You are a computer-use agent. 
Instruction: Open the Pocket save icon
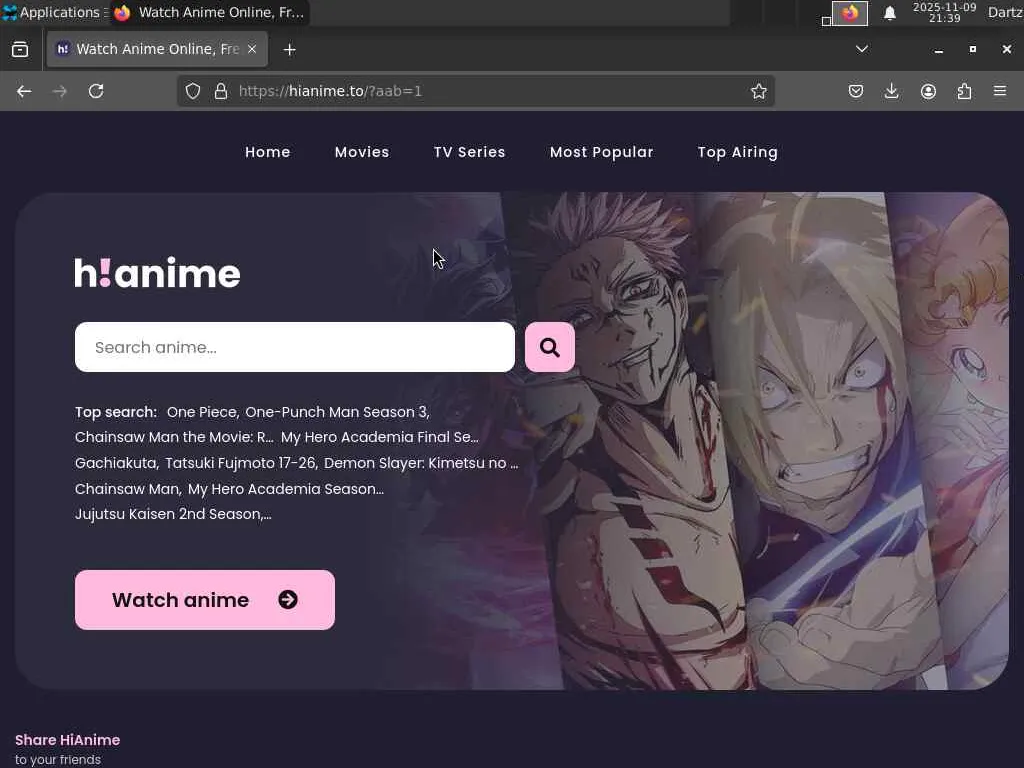coord(856,91)
